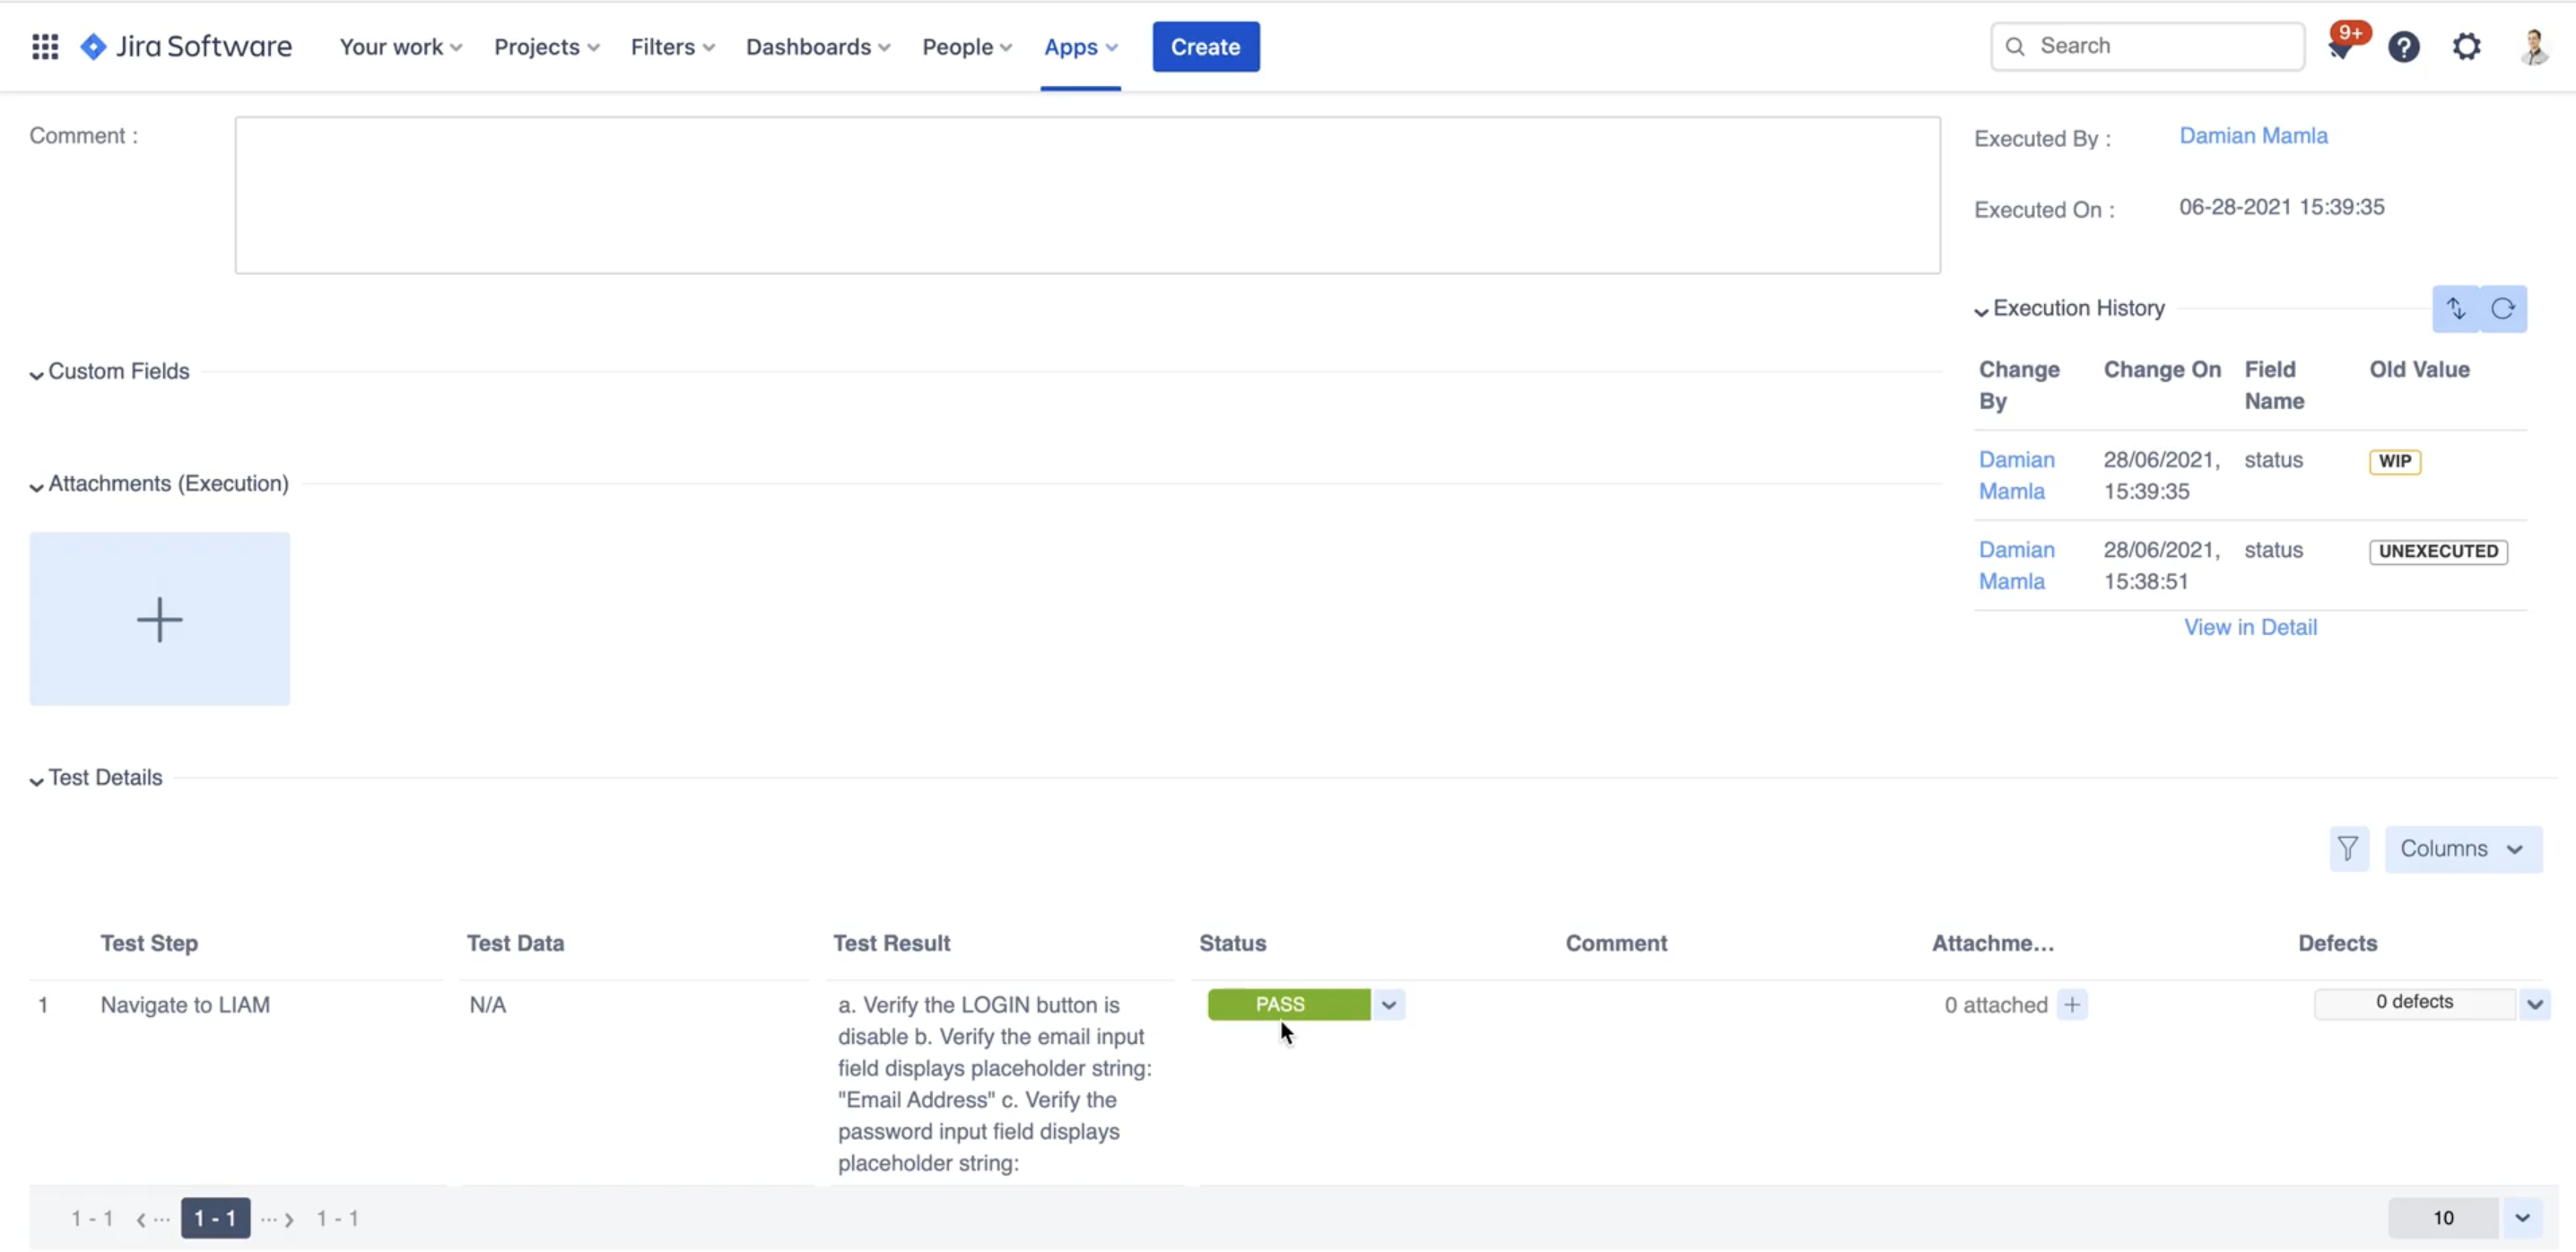
Task: Collapse the Attachments (Execution) section
Action: [x=37, y=486]
